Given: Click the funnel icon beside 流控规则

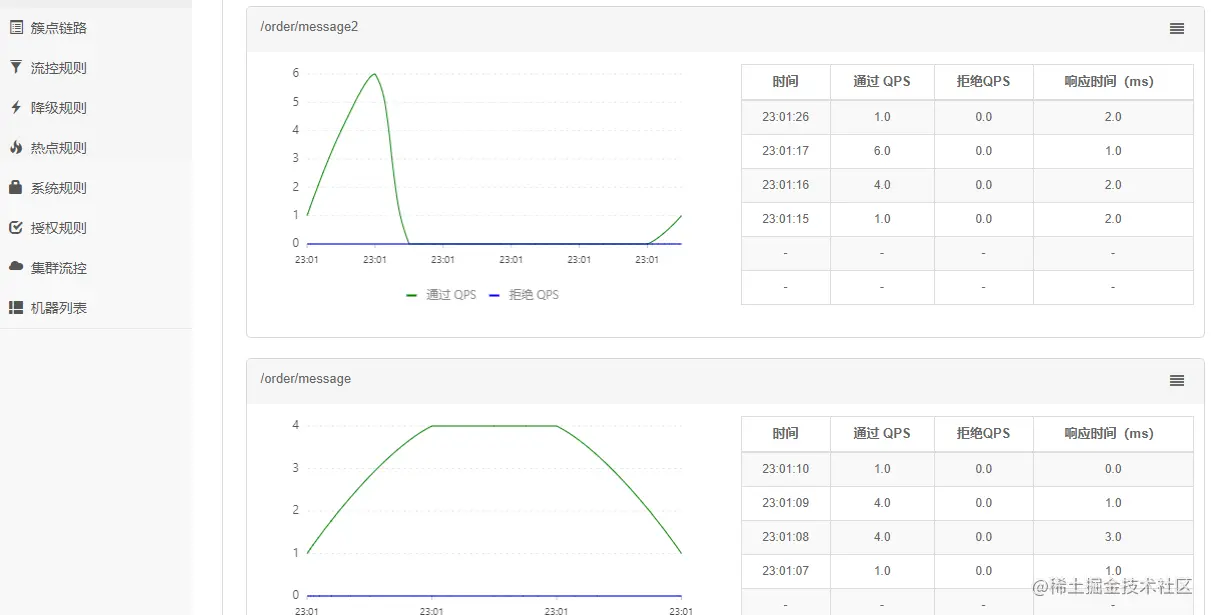Looking at the screenshot, I should click(16, 67).
